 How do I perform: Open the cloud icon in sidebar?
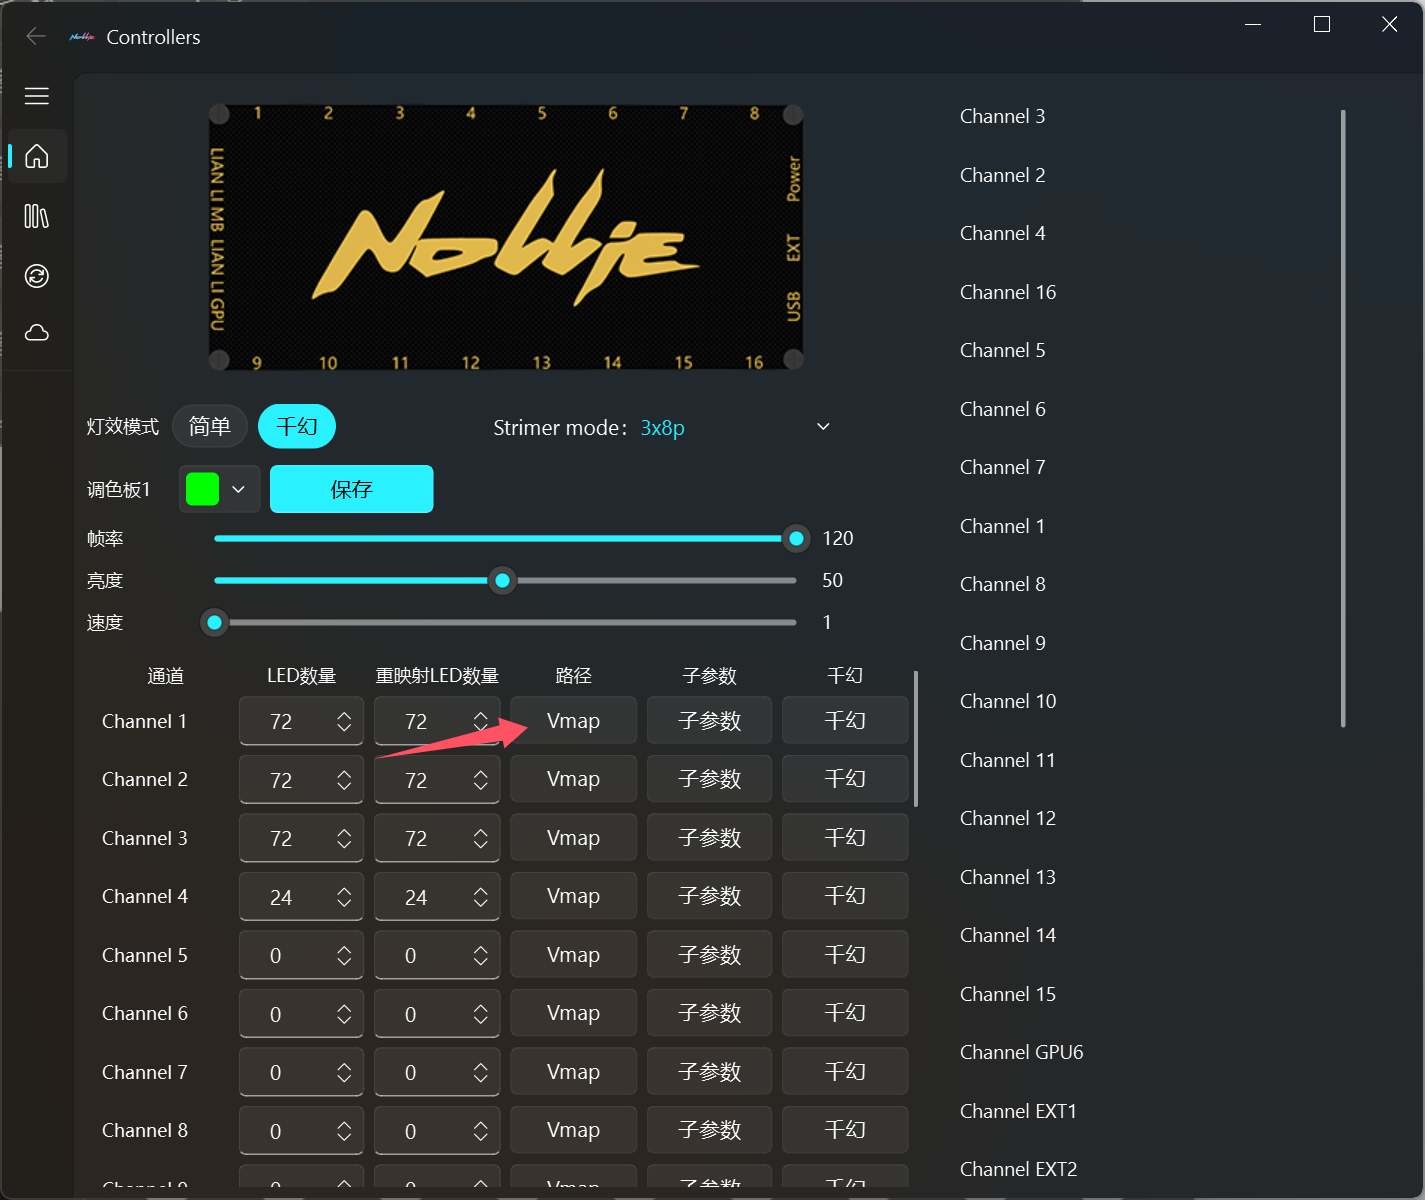tap(37, 333)
